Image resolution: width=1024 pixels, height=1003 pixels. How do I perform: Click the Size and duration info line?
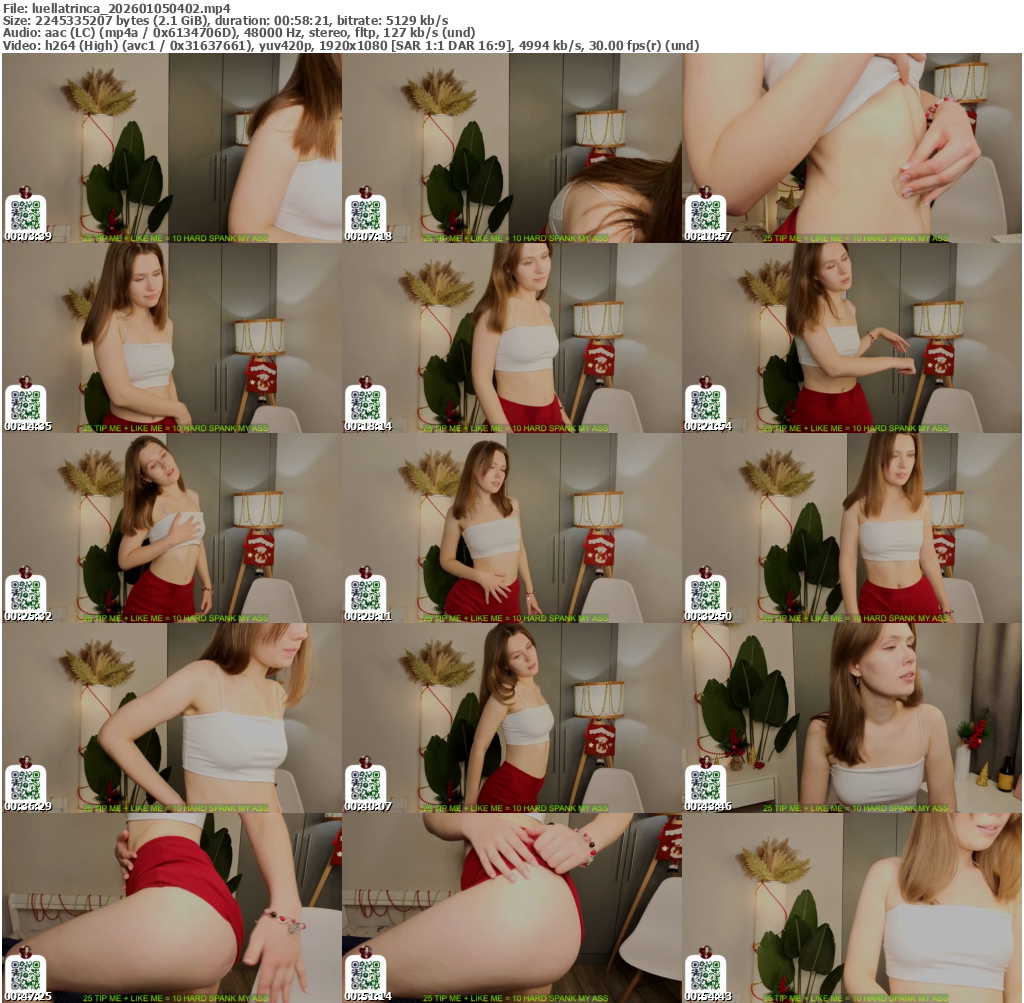[x=225, y=20]
